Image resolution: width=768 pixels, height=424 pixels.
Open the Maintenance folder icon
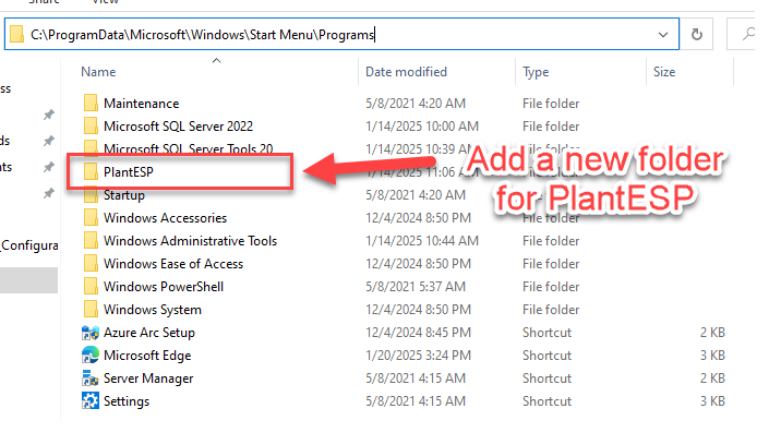tap(91, 103)
